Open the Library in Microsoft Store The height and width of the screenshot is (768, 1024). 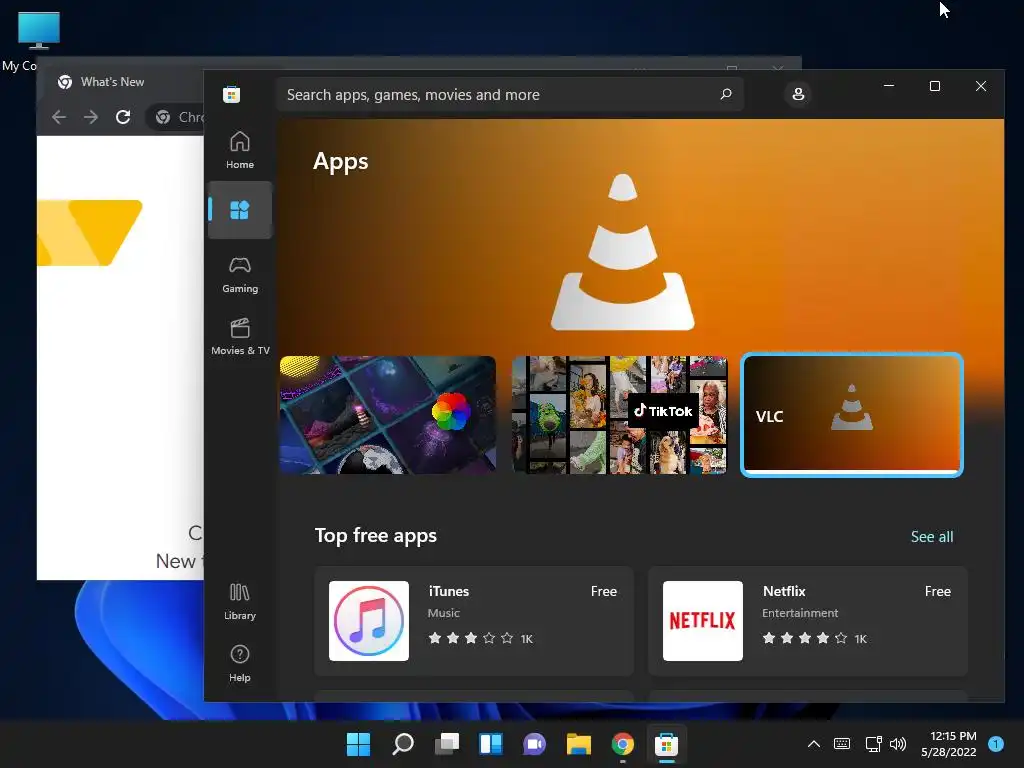pyautogui.click(x=240, y=601)
